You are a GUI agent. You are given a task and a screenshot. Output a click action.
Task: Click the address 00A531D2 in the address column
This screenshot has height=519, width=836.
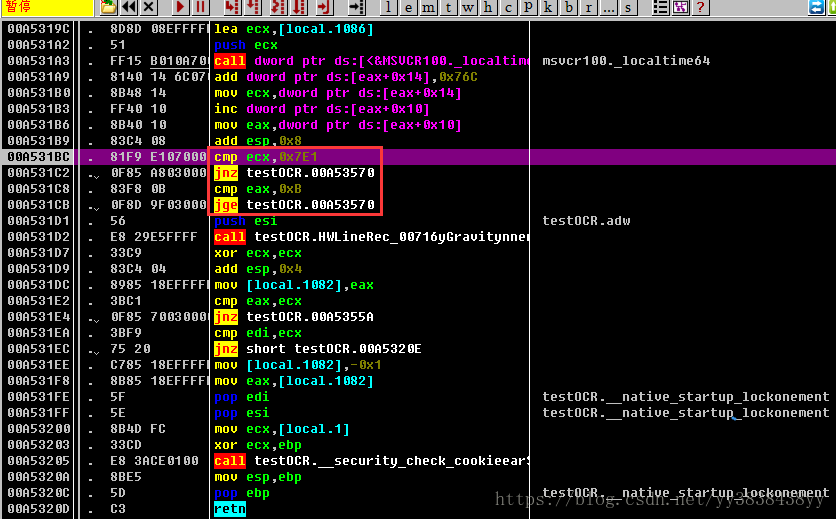38,237
